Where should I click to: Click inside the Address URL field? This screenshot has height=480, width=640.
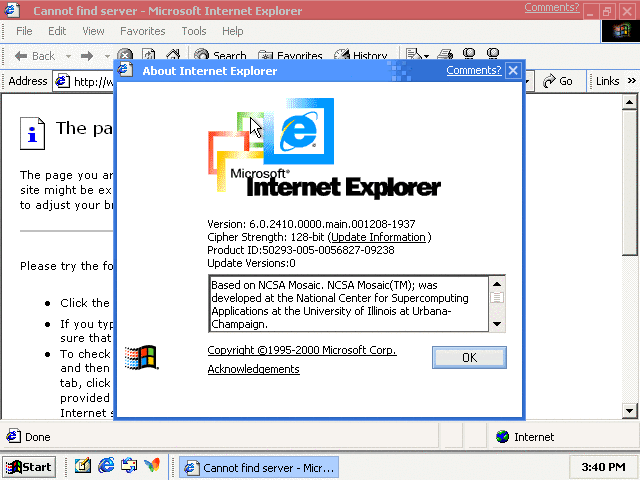coord(93,82)
